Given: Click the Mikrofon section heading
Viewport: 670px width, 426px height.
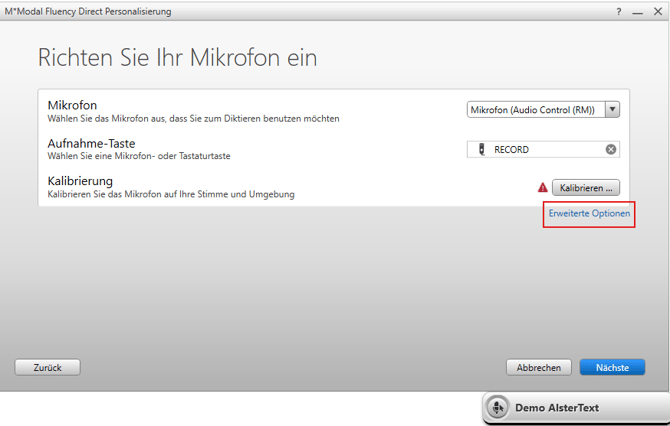Looking at the screenshot, I should coord(72,105).
